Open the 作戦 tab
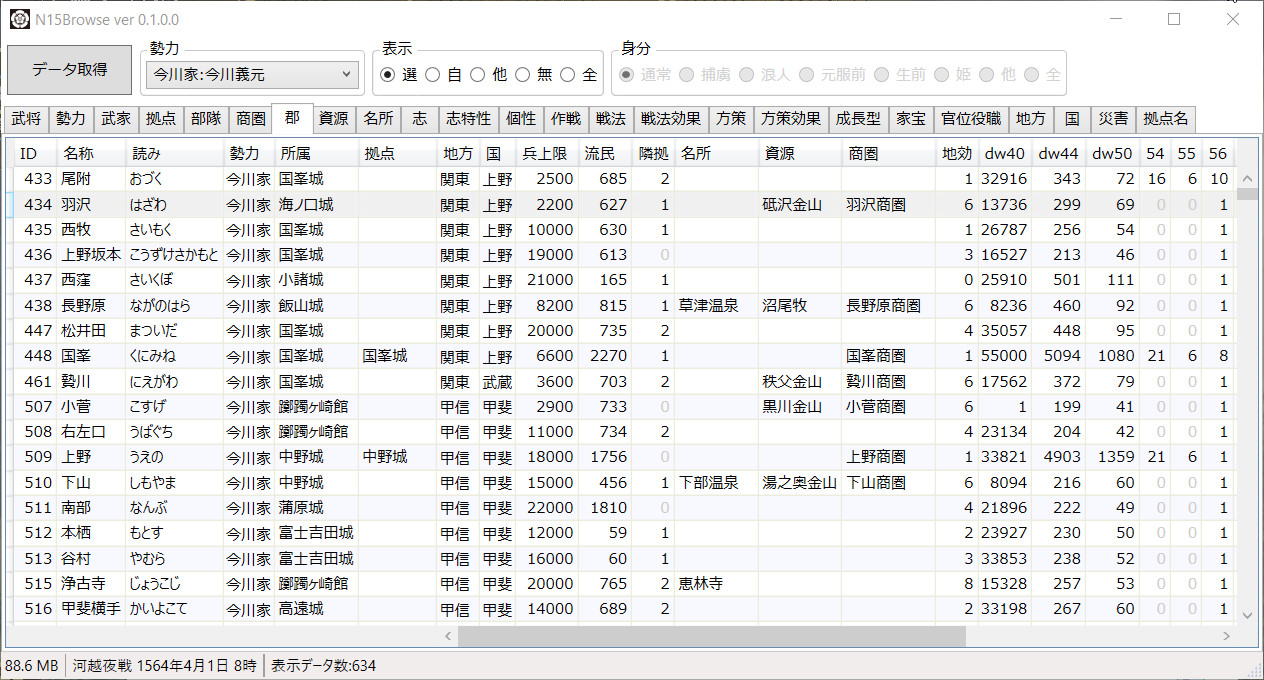This screenshot has width=1264, height=680. (x=566, y=119)
